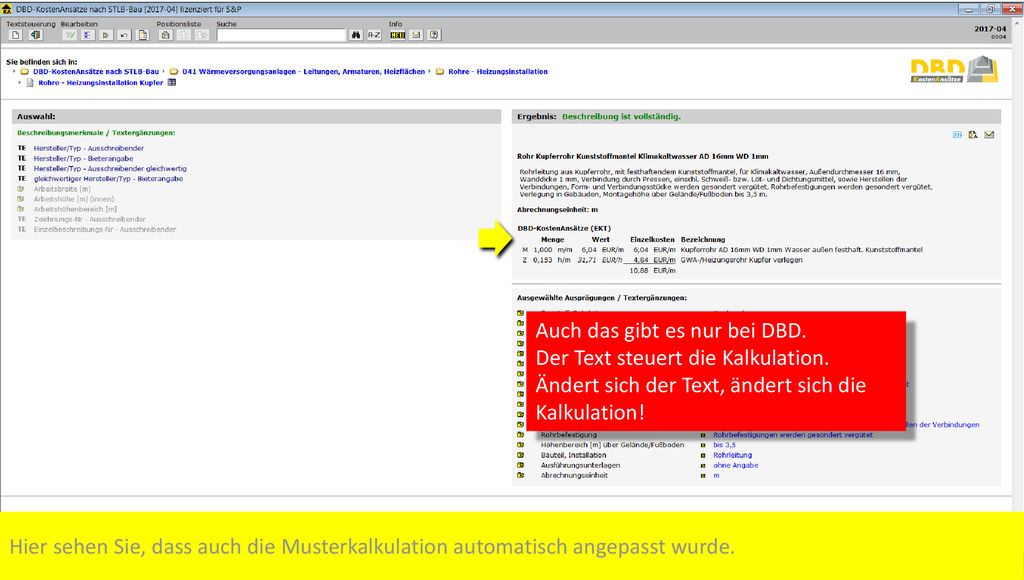Viewport: 1024px width, 580px height.
Task: Click the small marker icon before 'ohne Angabe'
Action: tap(703, 466)
